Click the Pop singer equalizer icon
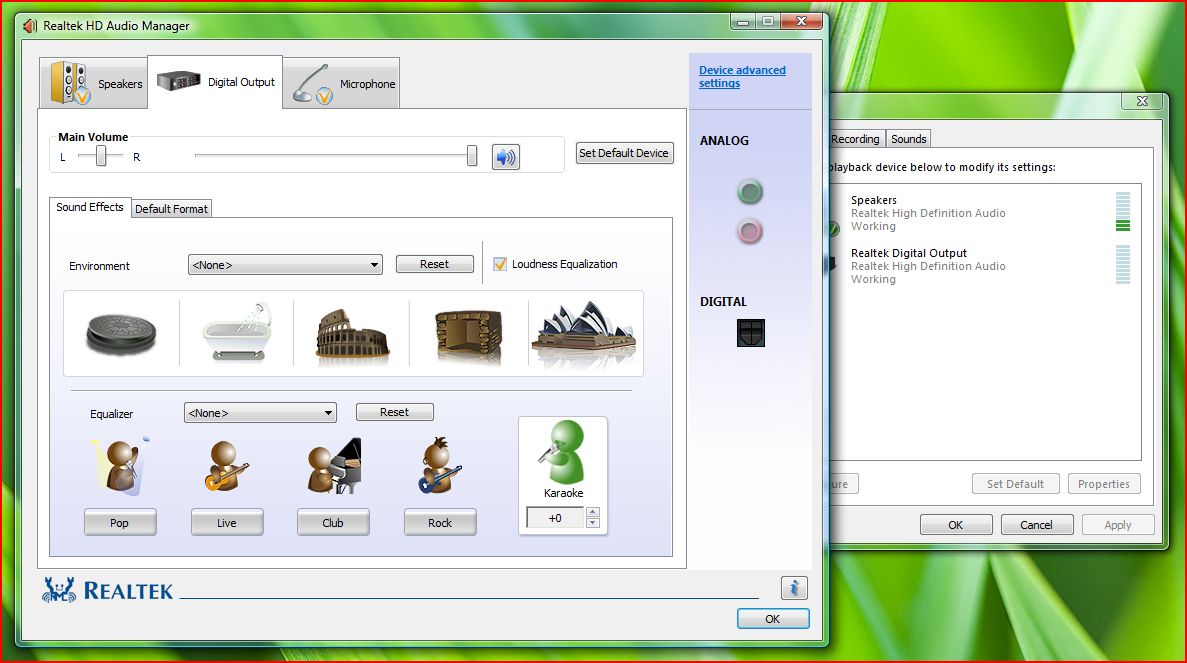This screenshot has height=663, width=1187. (x=121, y=465)
